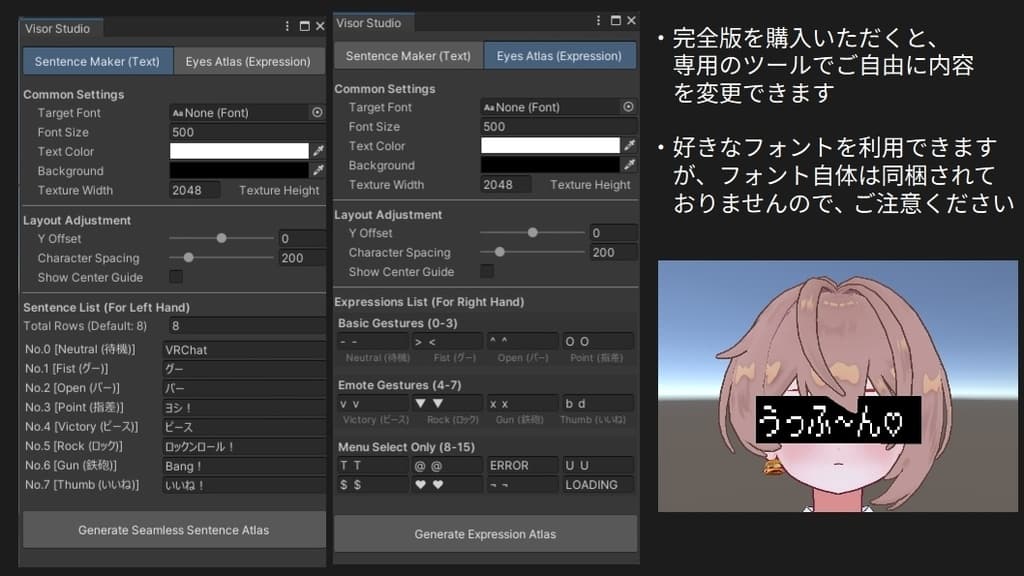Image resolution: width=1024 pixels, height=576 pixels.
Task: Collapse the Common Settings section
Action: pos(72,94)
